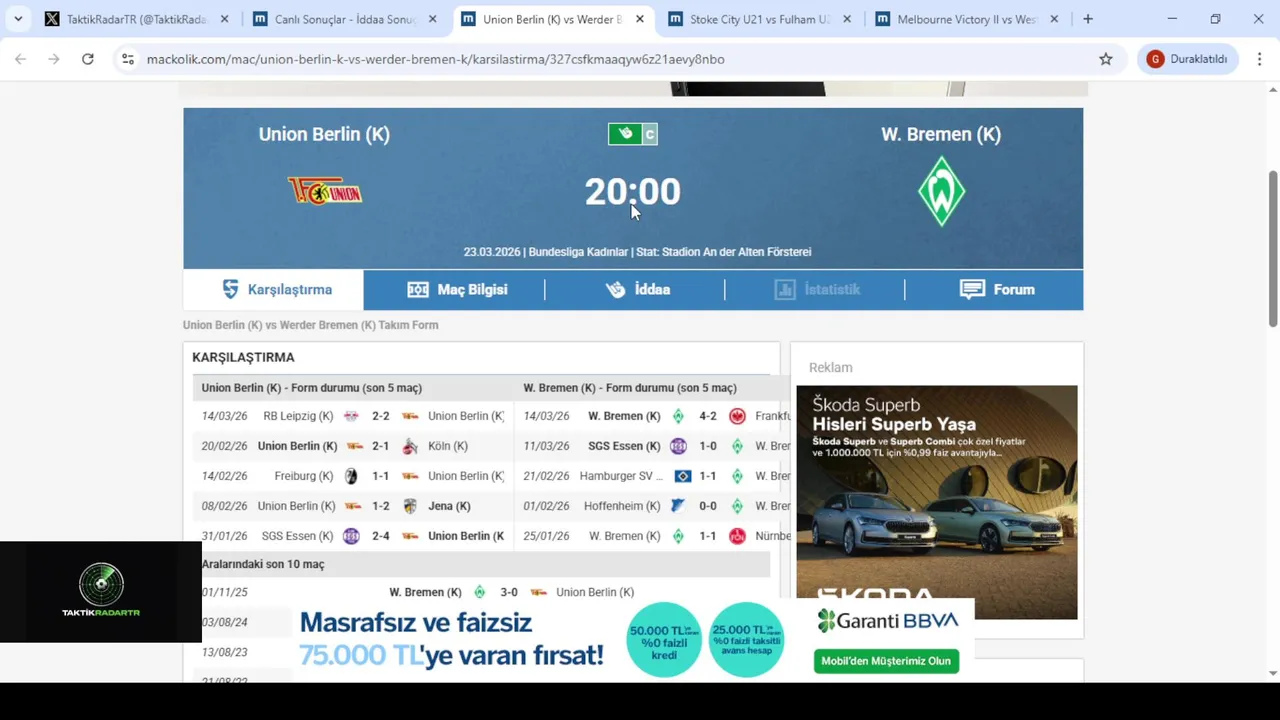Open the 3-0 W. Bremen vs Union Berlin score
Screen dimensions: 1280x720
[x=508, y=592]
